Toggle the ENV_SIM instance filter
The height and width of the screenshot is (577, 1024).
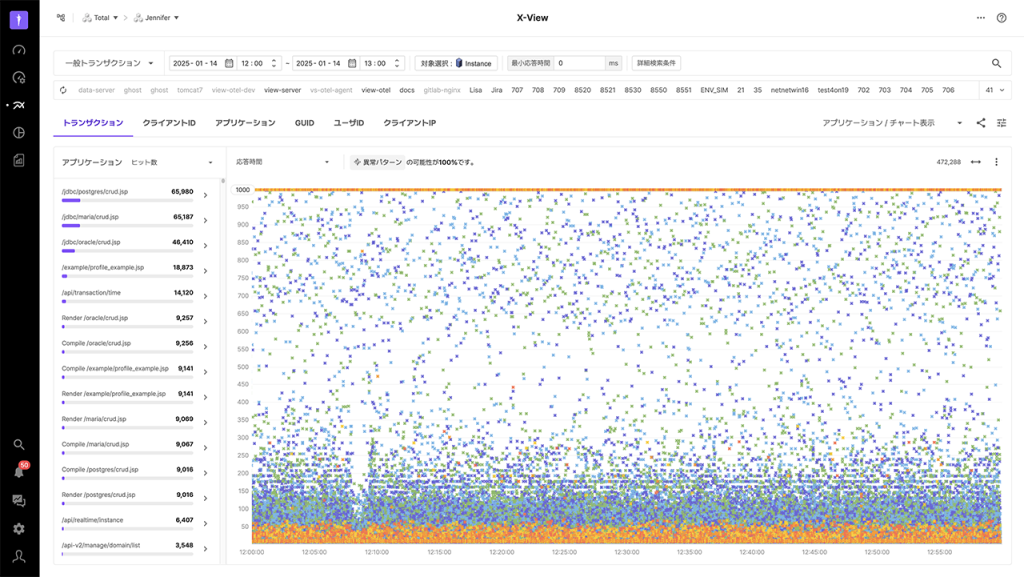pyautogui.click(x=714, y=90)
